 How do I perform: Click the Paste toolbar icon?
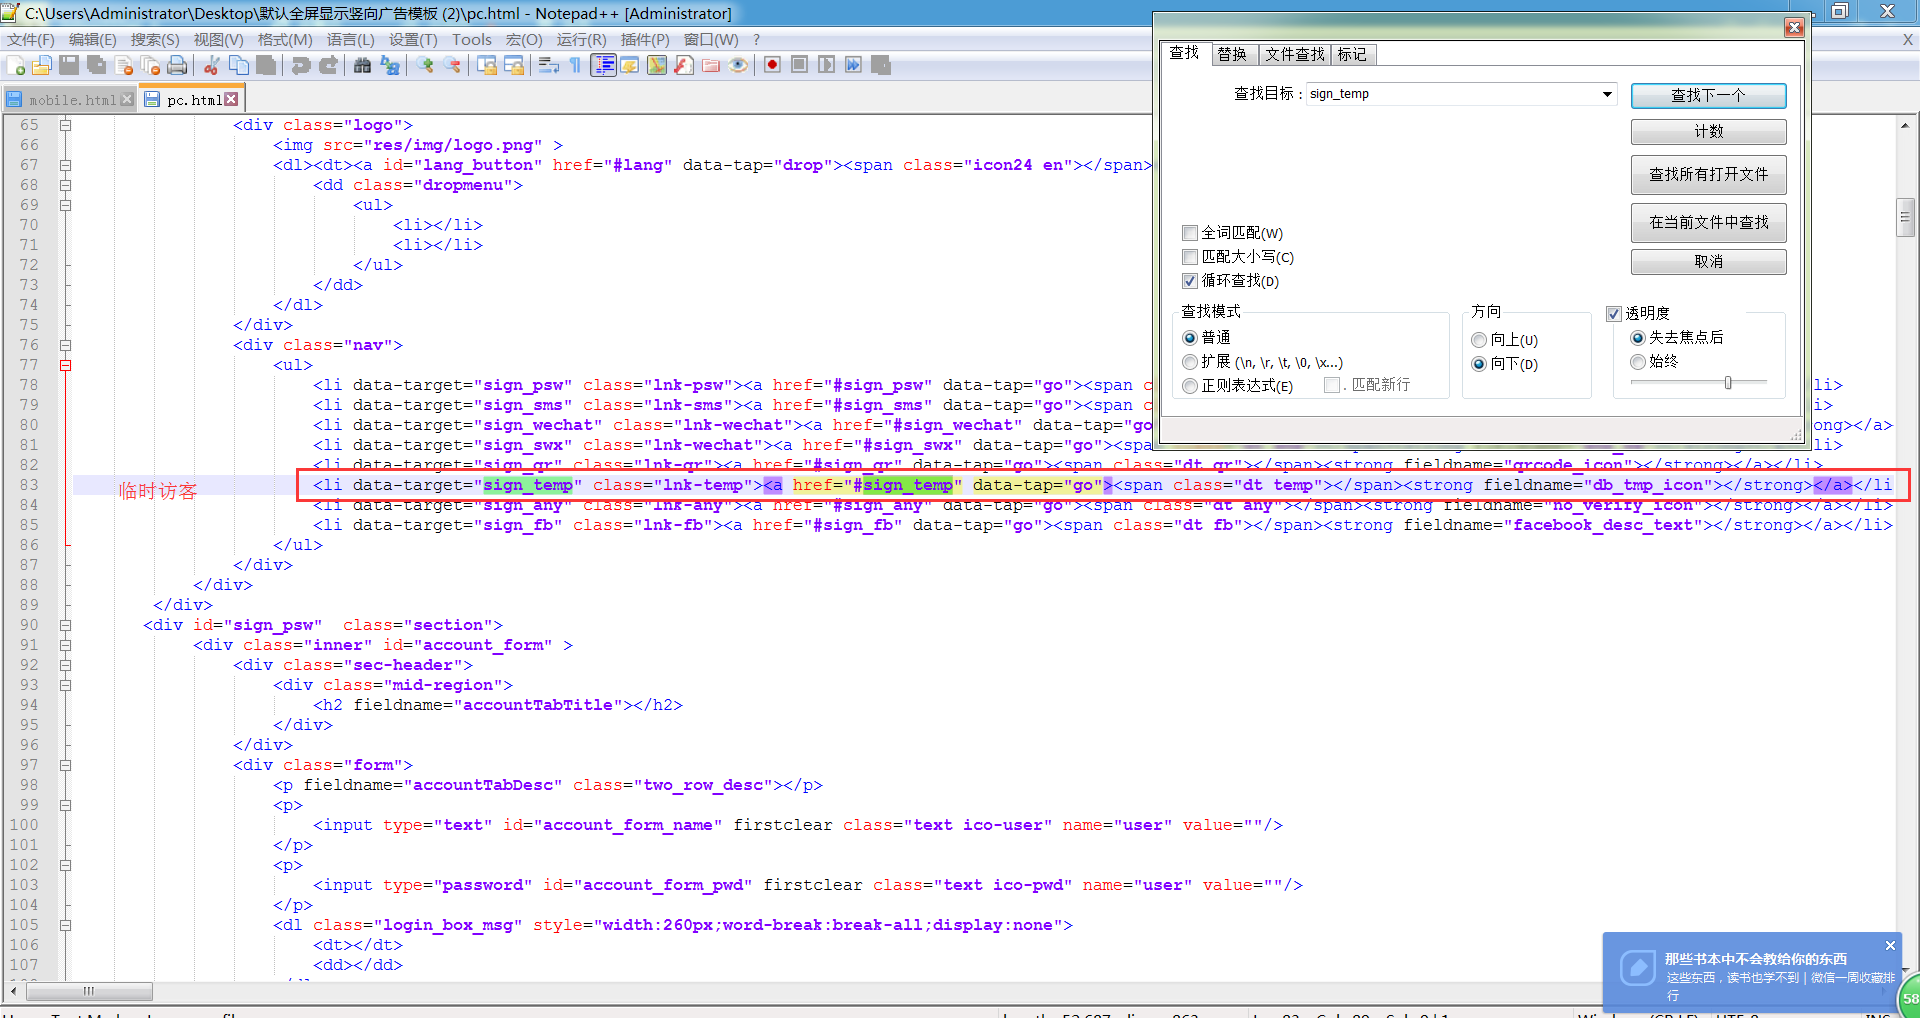266,65
